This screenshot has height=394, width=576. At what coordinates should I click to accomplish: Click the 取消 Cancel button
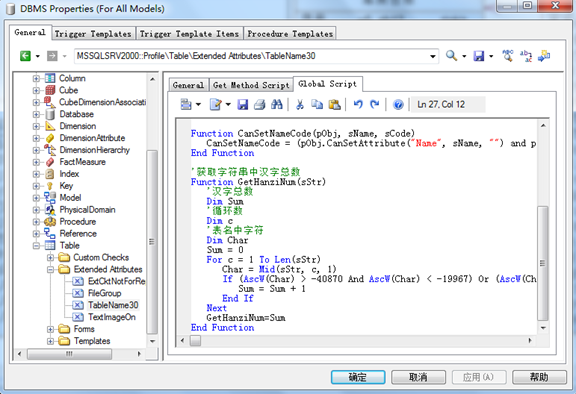tap(418, 377)
